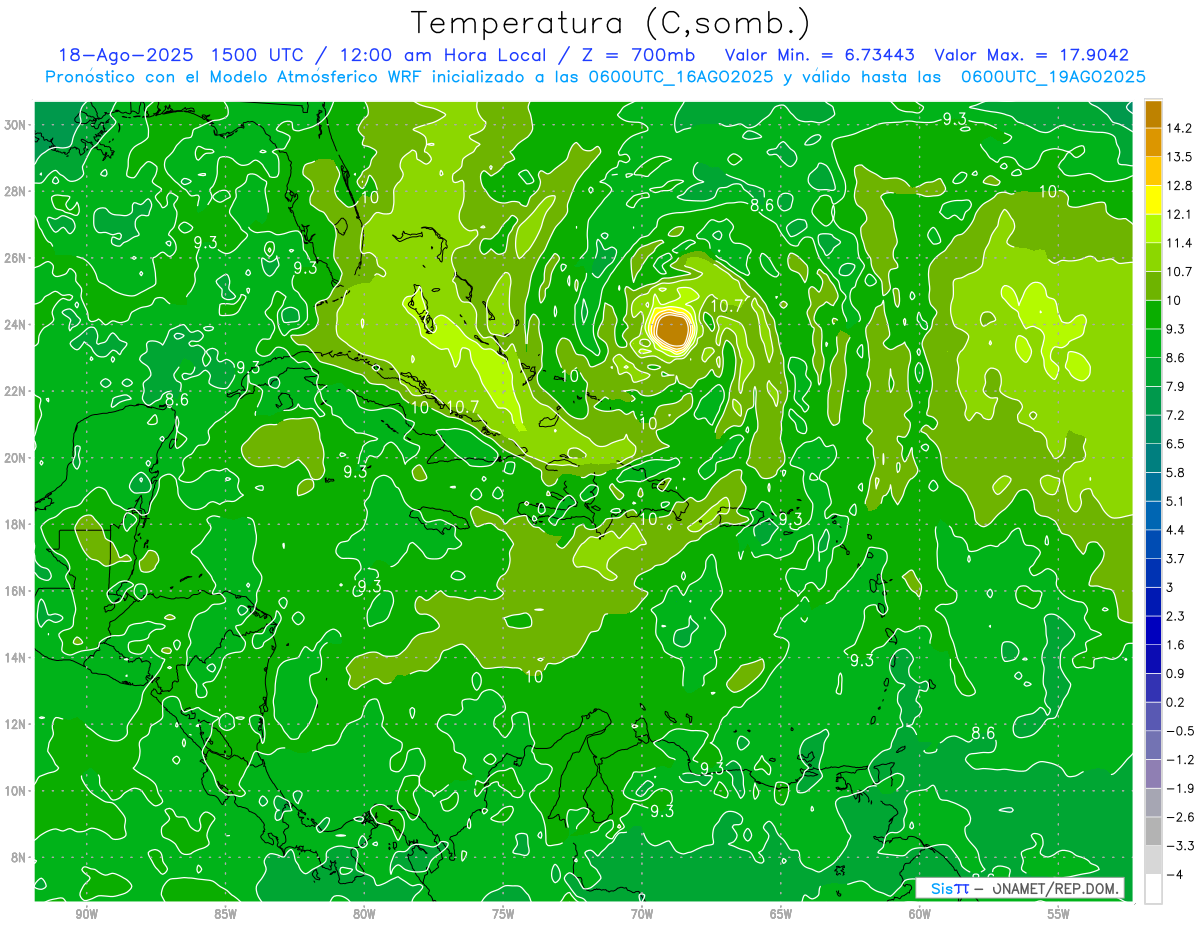
Task: Click the '70W' longitude label
Action: pyautogui.click(x=643, y=913)
